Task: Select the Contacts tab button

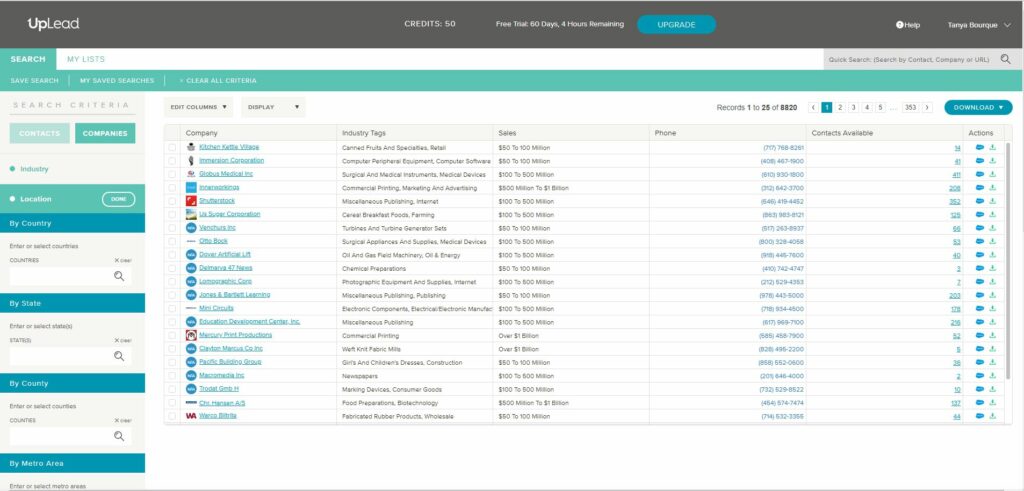Action: pyautogui.click(x=39, y=133)
